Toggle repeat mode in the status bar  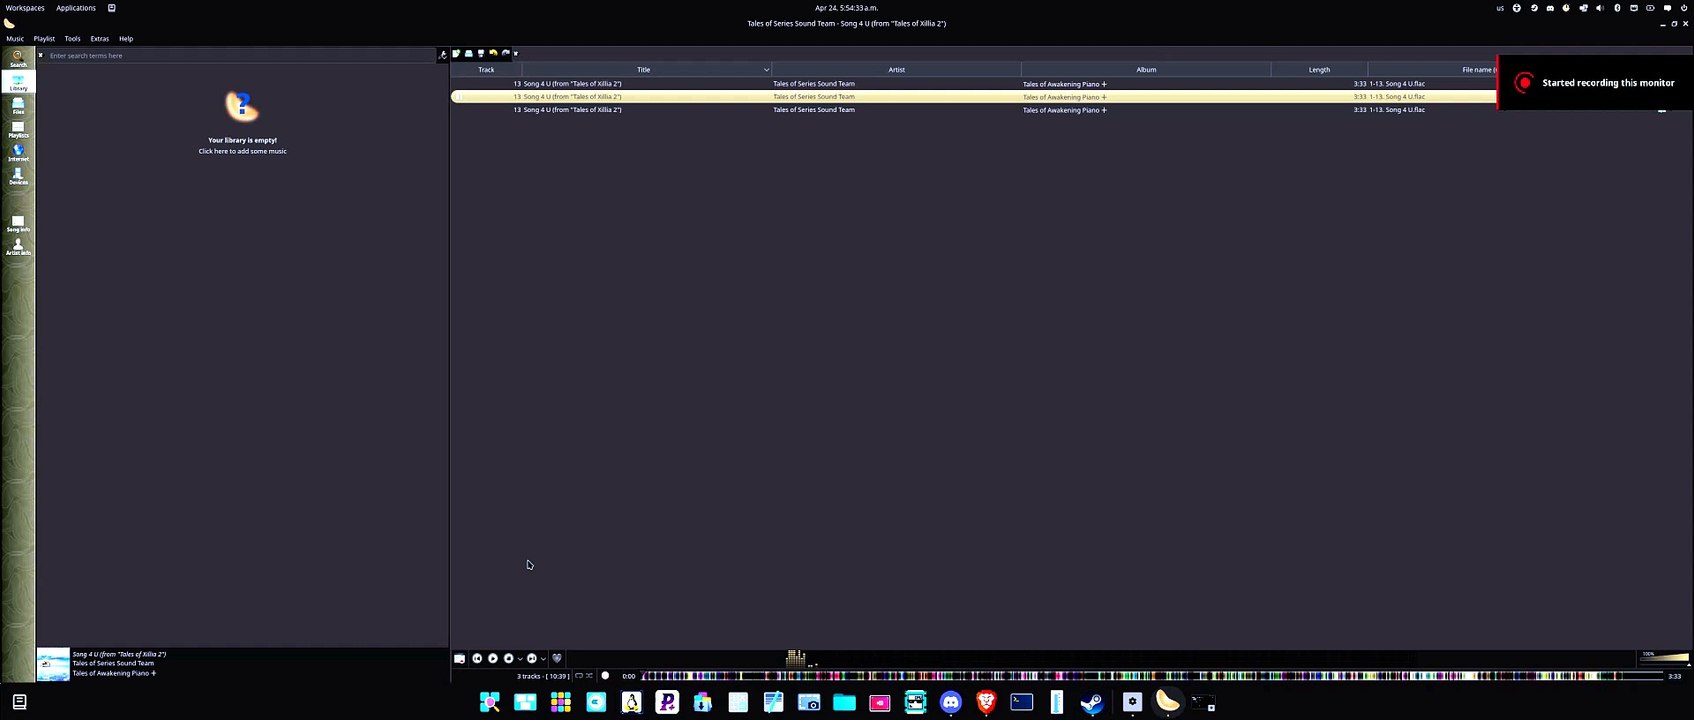[x=578, y=676]
